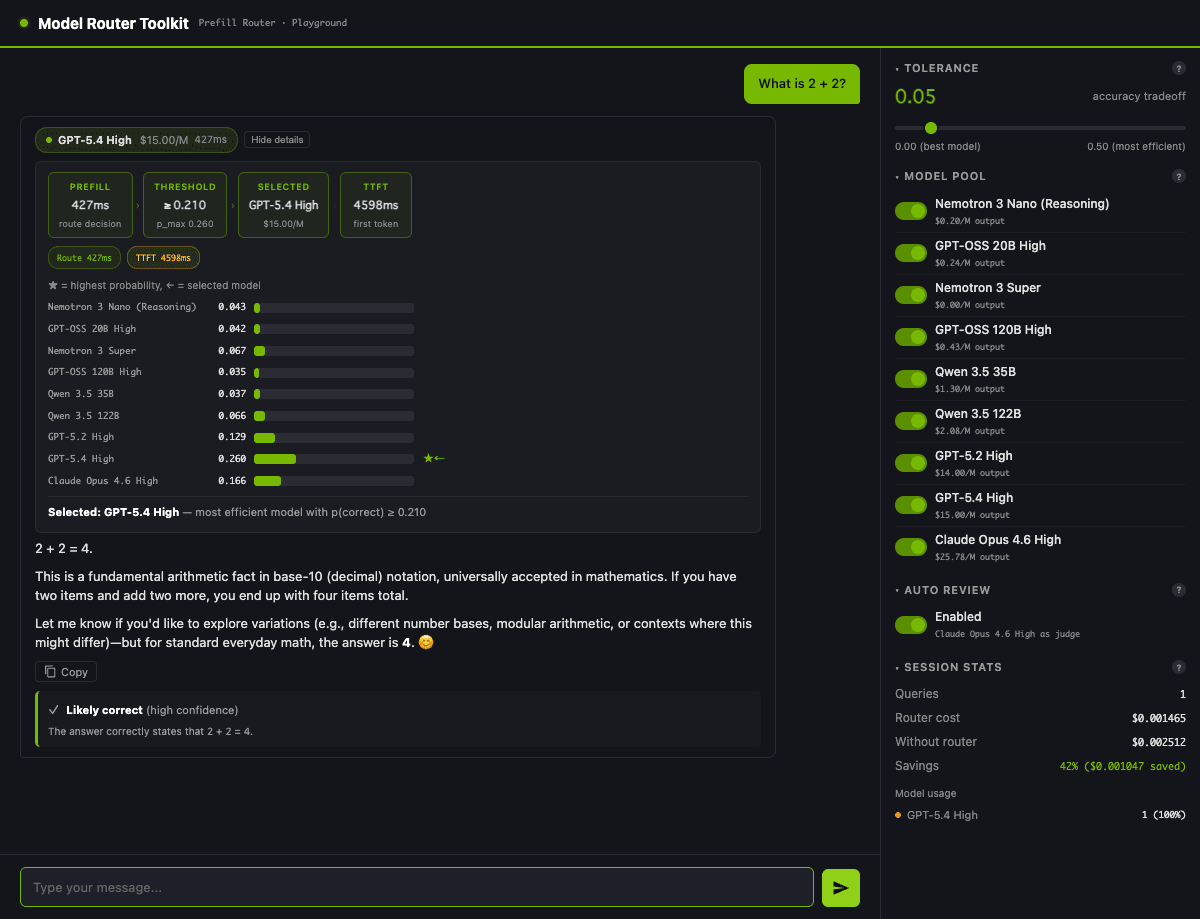Adjust the tolerance slider handle
This screenshot has height=919, width=1200.
pyautogui.click(x=931, y=128)
